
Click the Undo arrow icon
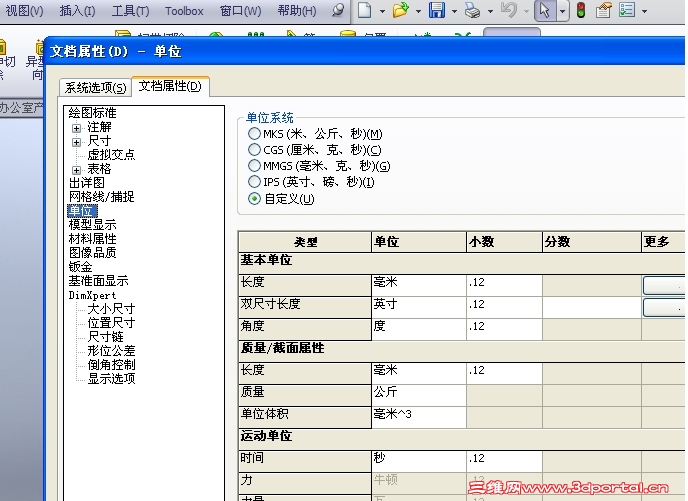click(509, 10)
